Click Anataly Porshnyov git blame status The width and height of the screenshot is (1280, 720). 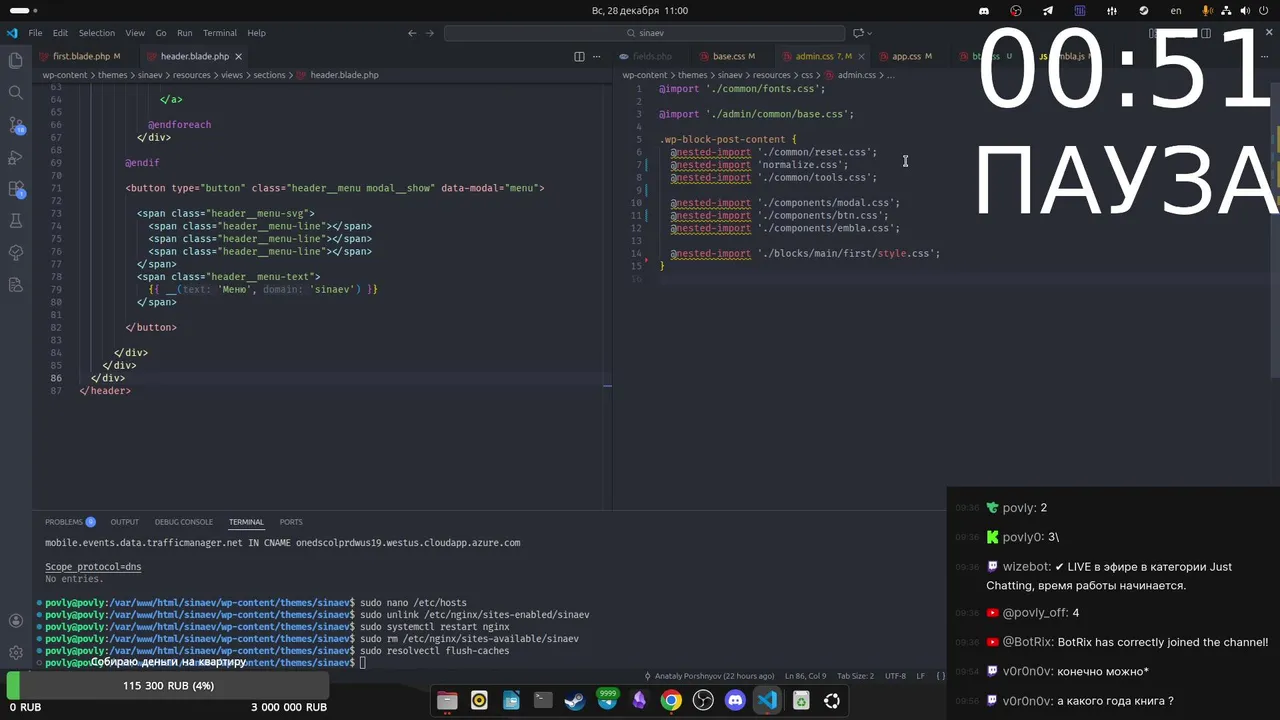click(709, 676)
